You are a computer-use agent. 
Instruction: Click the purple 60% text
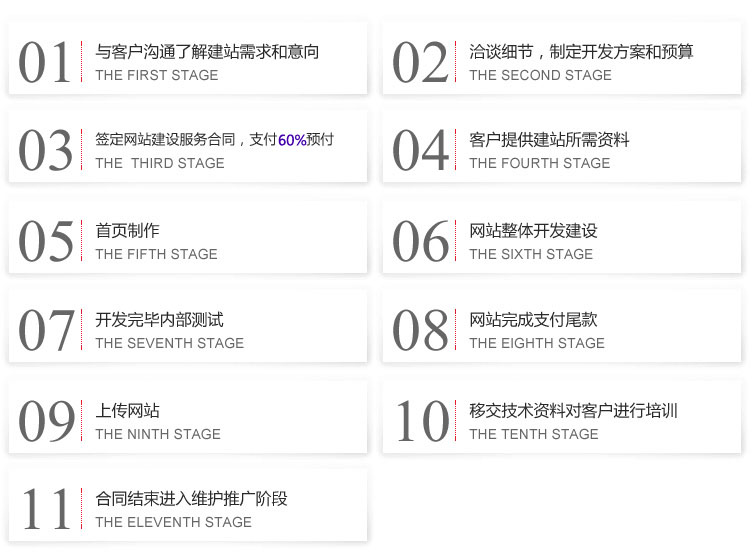point(292,140)
